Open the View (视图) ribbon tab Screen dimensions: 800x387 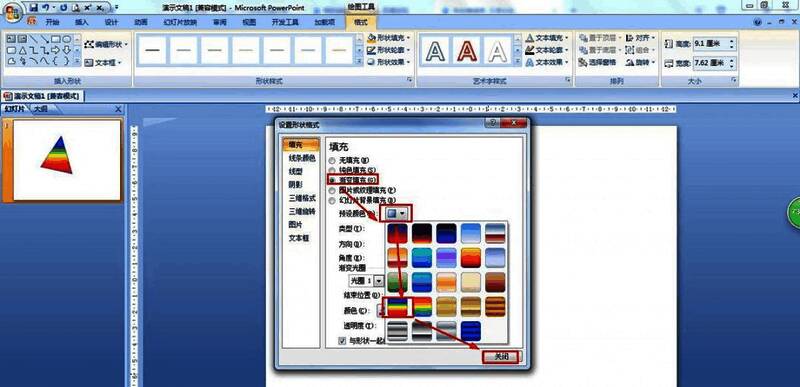tap(249, 22)
